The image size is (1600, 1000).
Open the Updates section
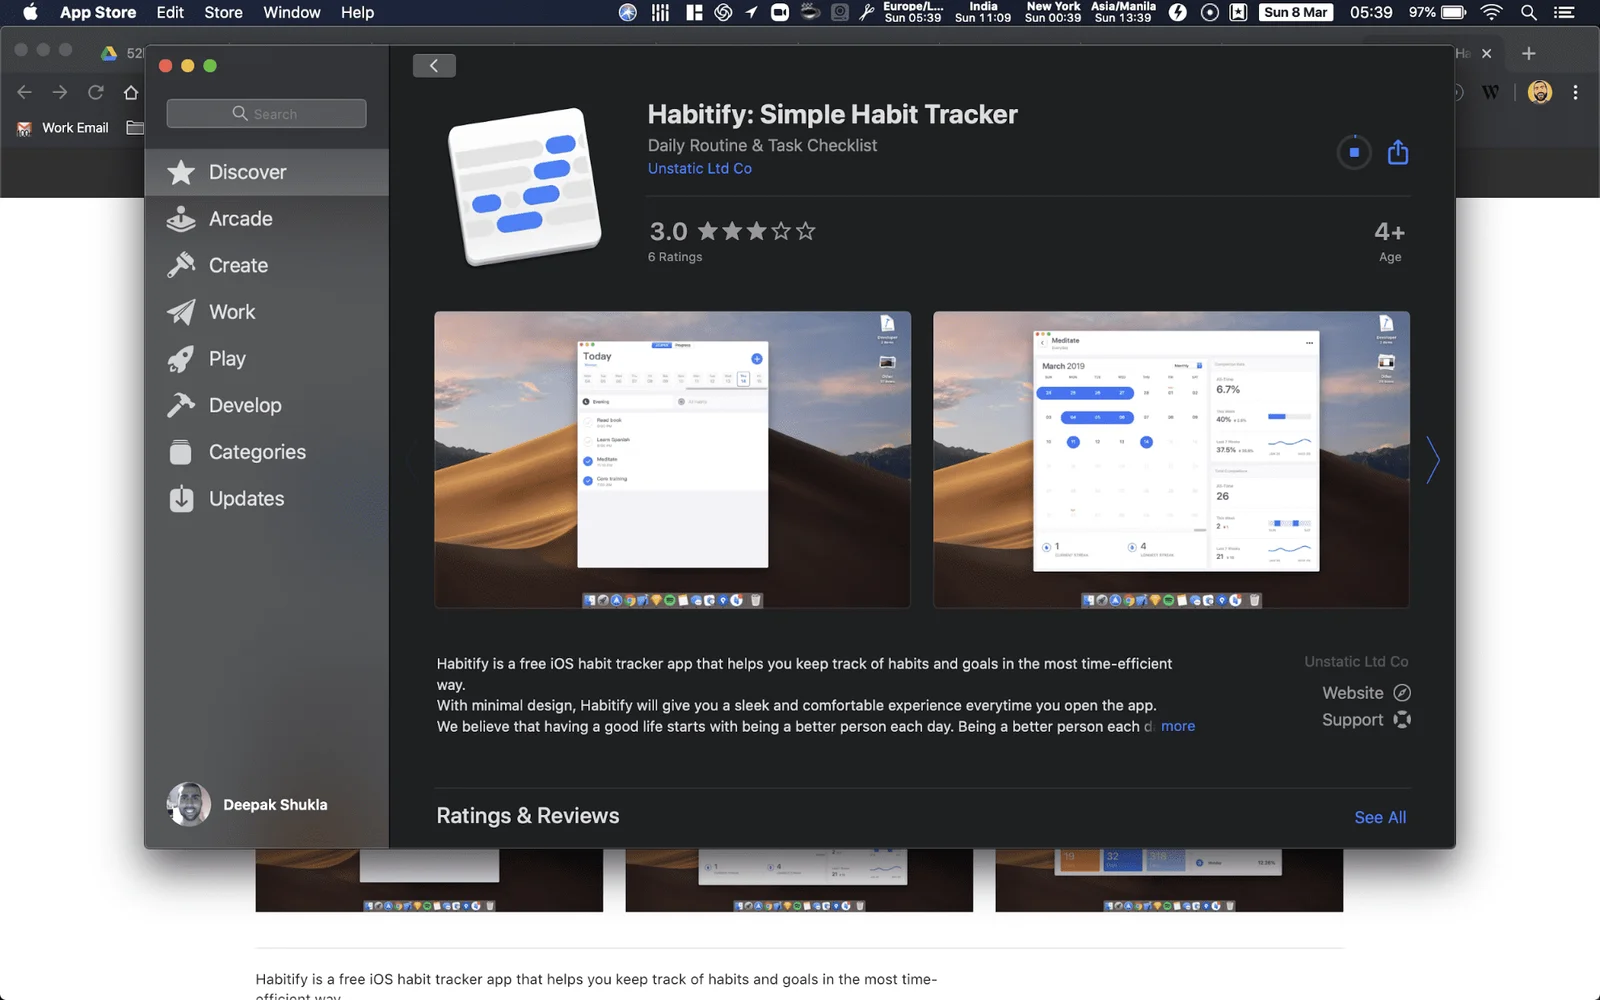(267, 499)
